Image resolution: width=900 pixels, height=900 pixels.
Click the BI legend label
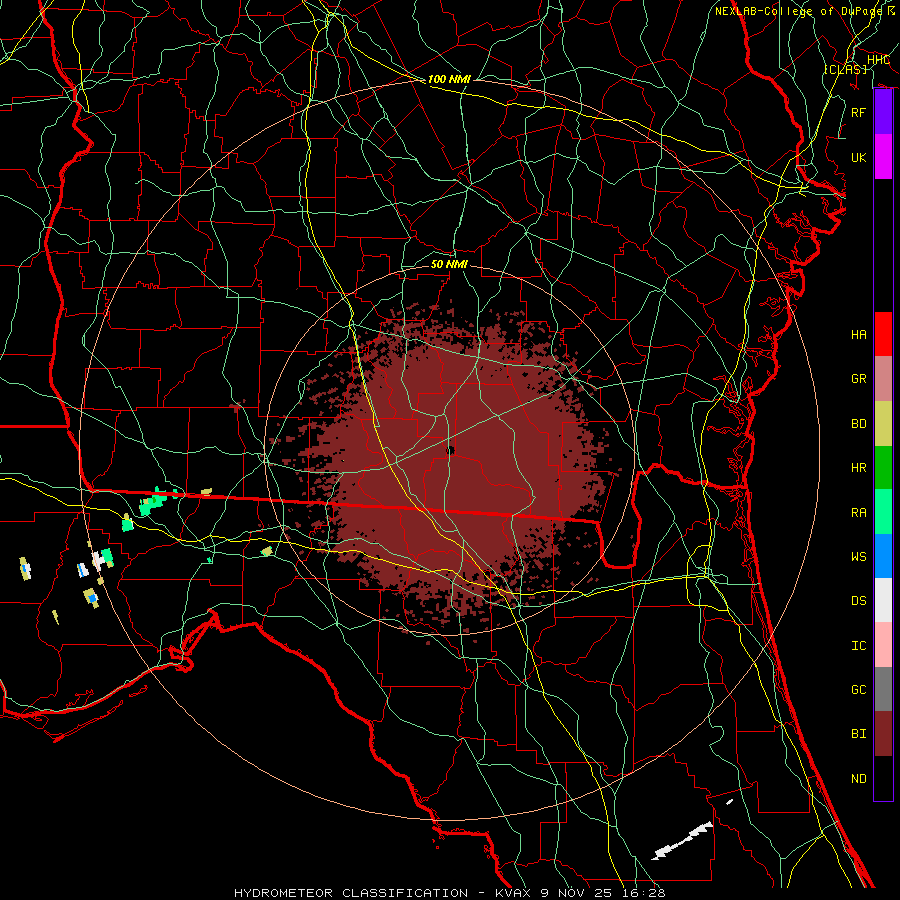coord(858,734)
